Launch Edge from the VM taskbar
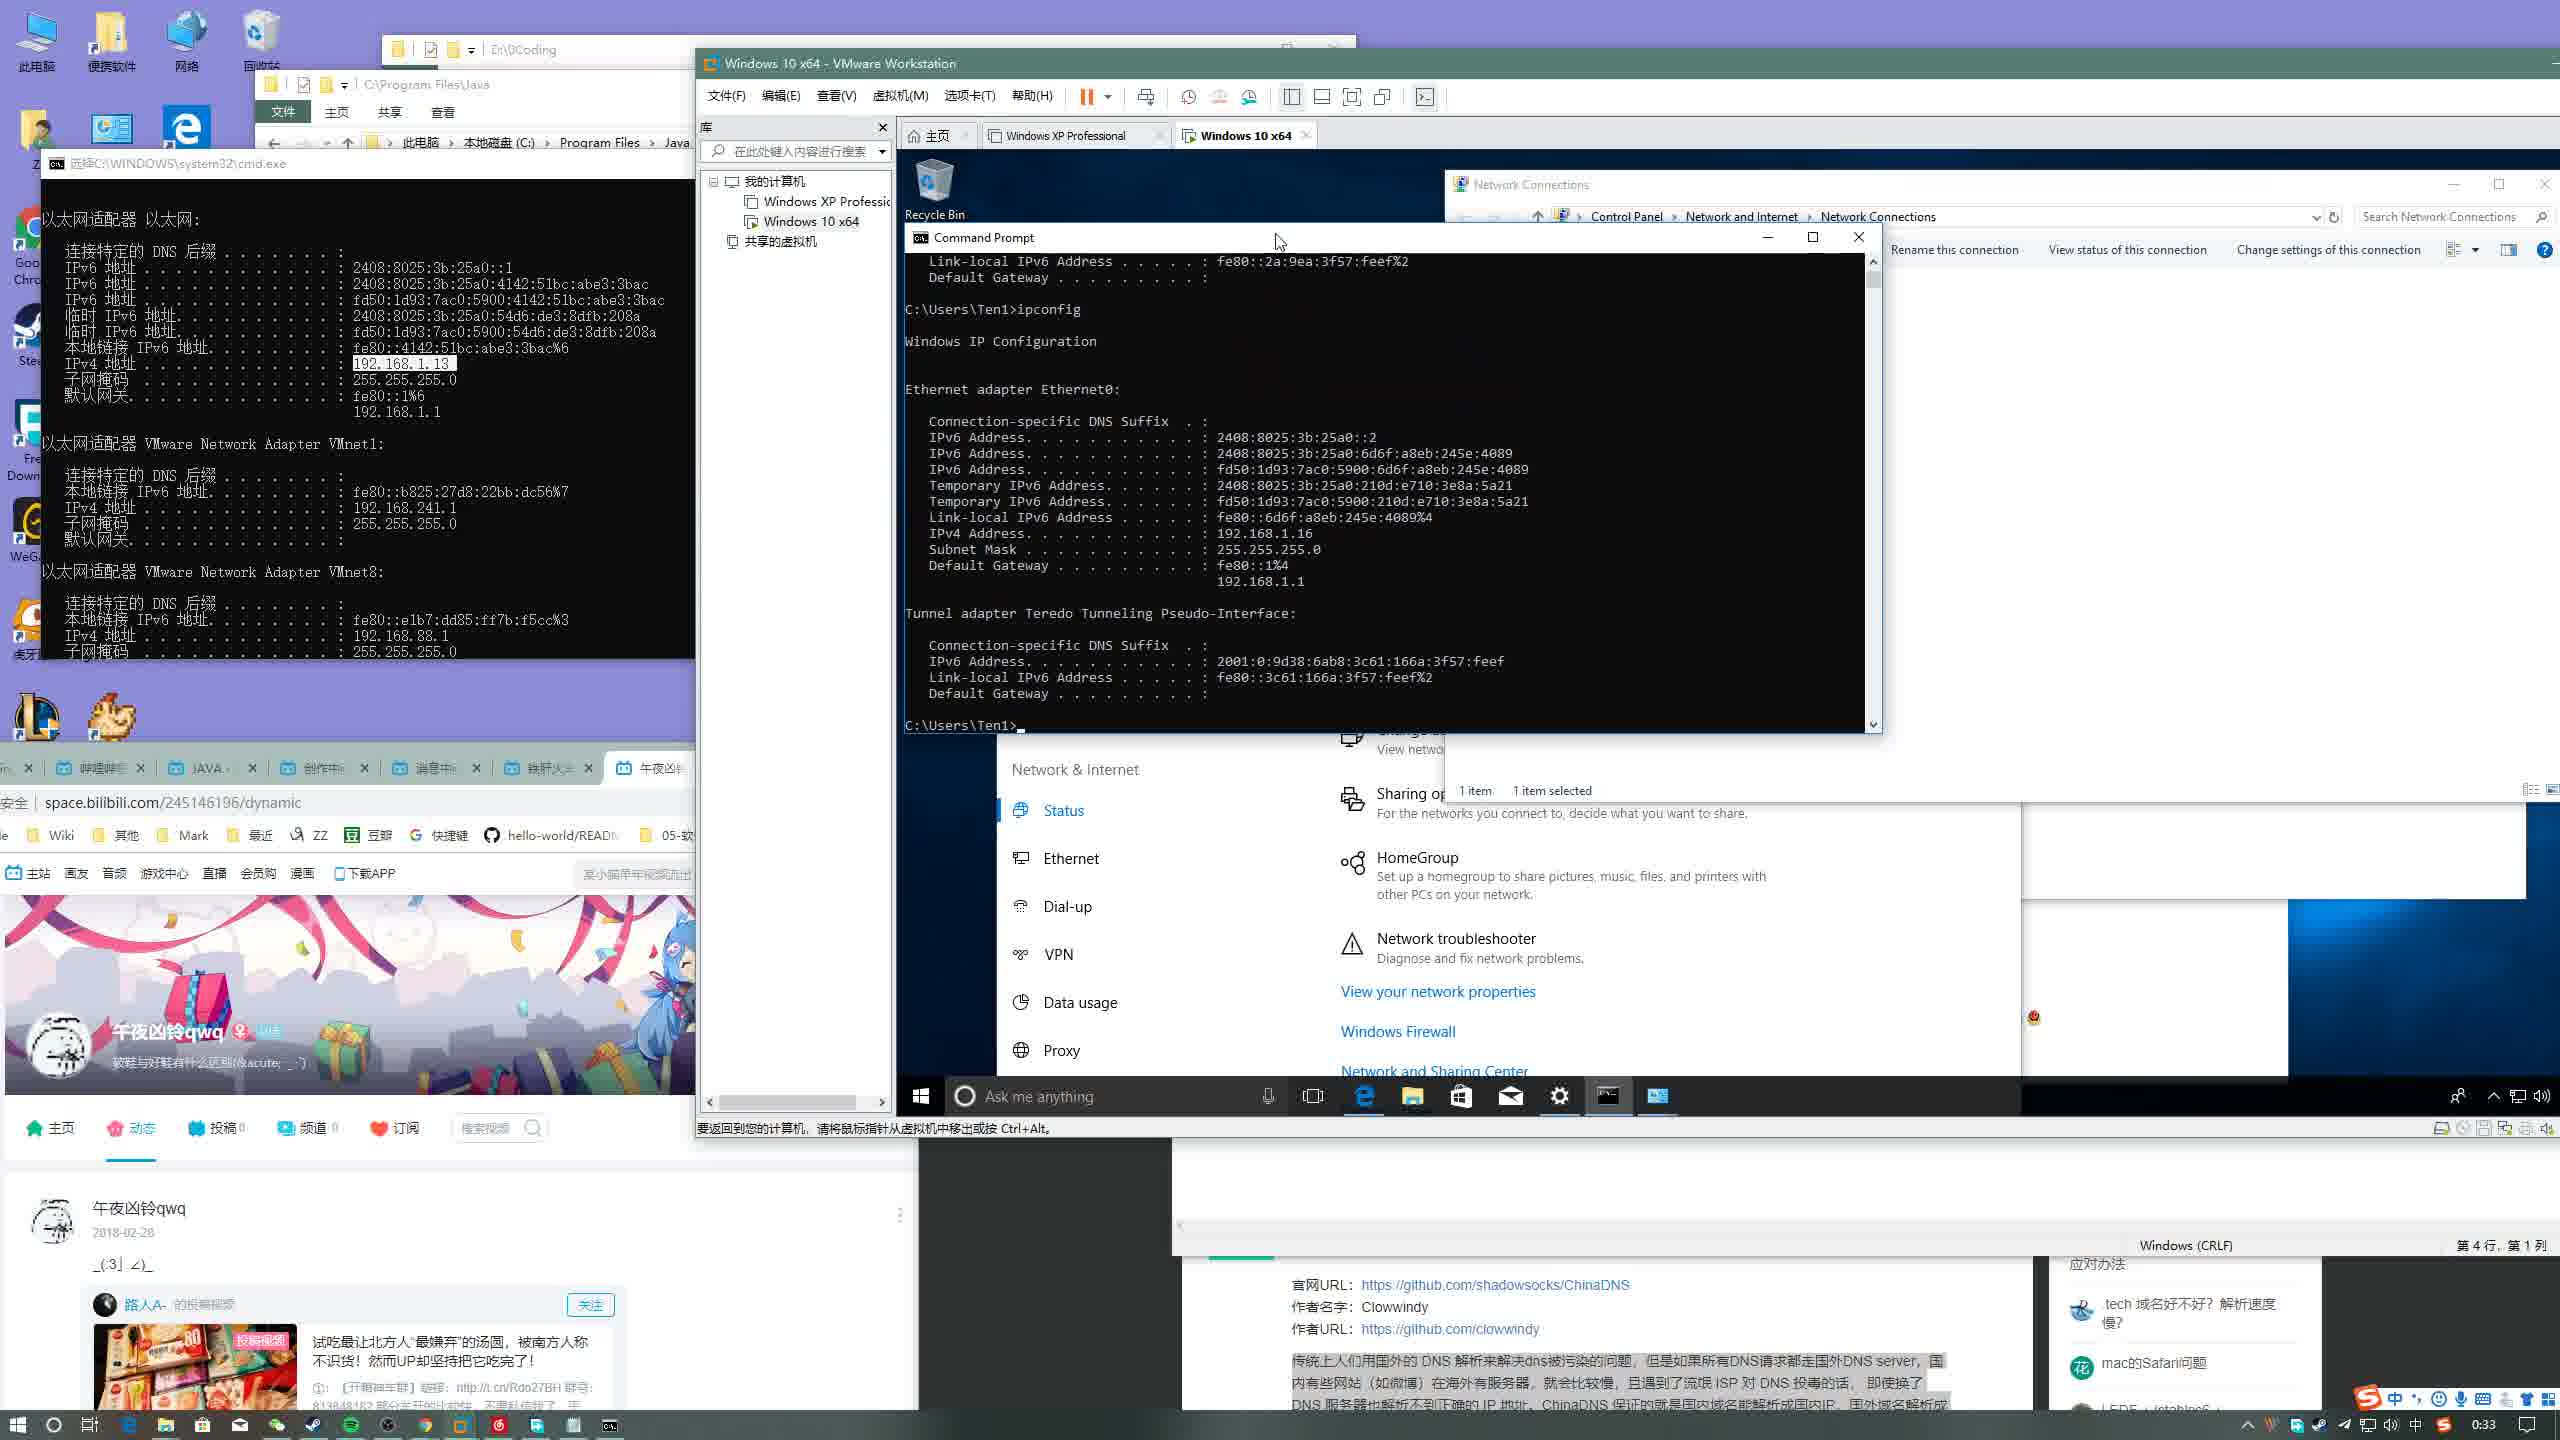The width and height of the screenshot is (2560, 1440). coord(1363,1097)
